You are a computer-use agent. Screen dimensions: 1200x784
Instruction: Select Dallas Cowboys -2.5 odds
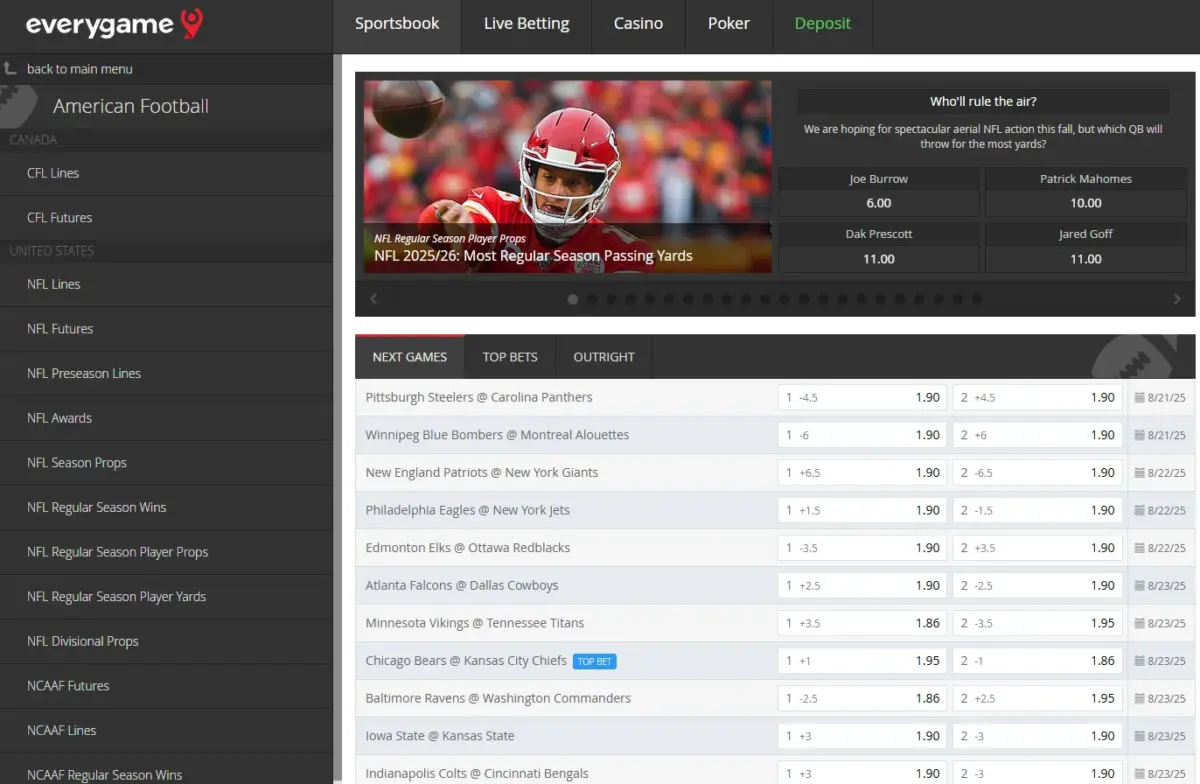[1037, 586]
